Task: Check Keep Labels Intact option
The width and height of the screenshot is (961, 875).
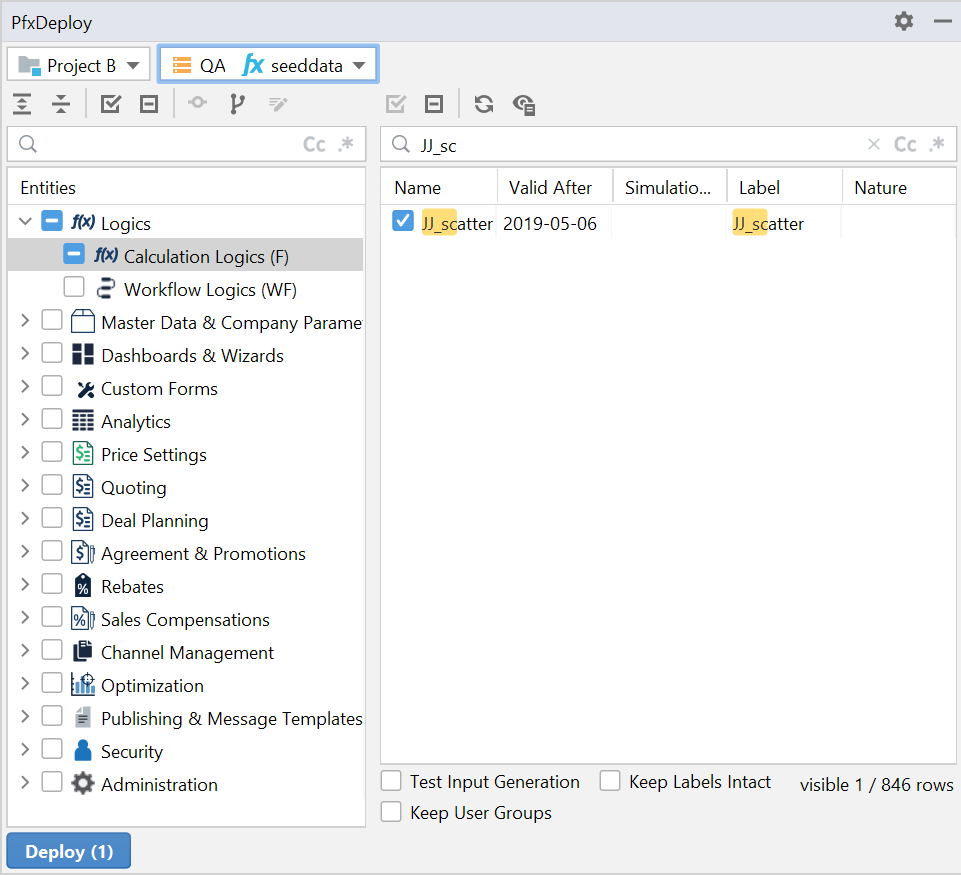Action: pos(610,781)
